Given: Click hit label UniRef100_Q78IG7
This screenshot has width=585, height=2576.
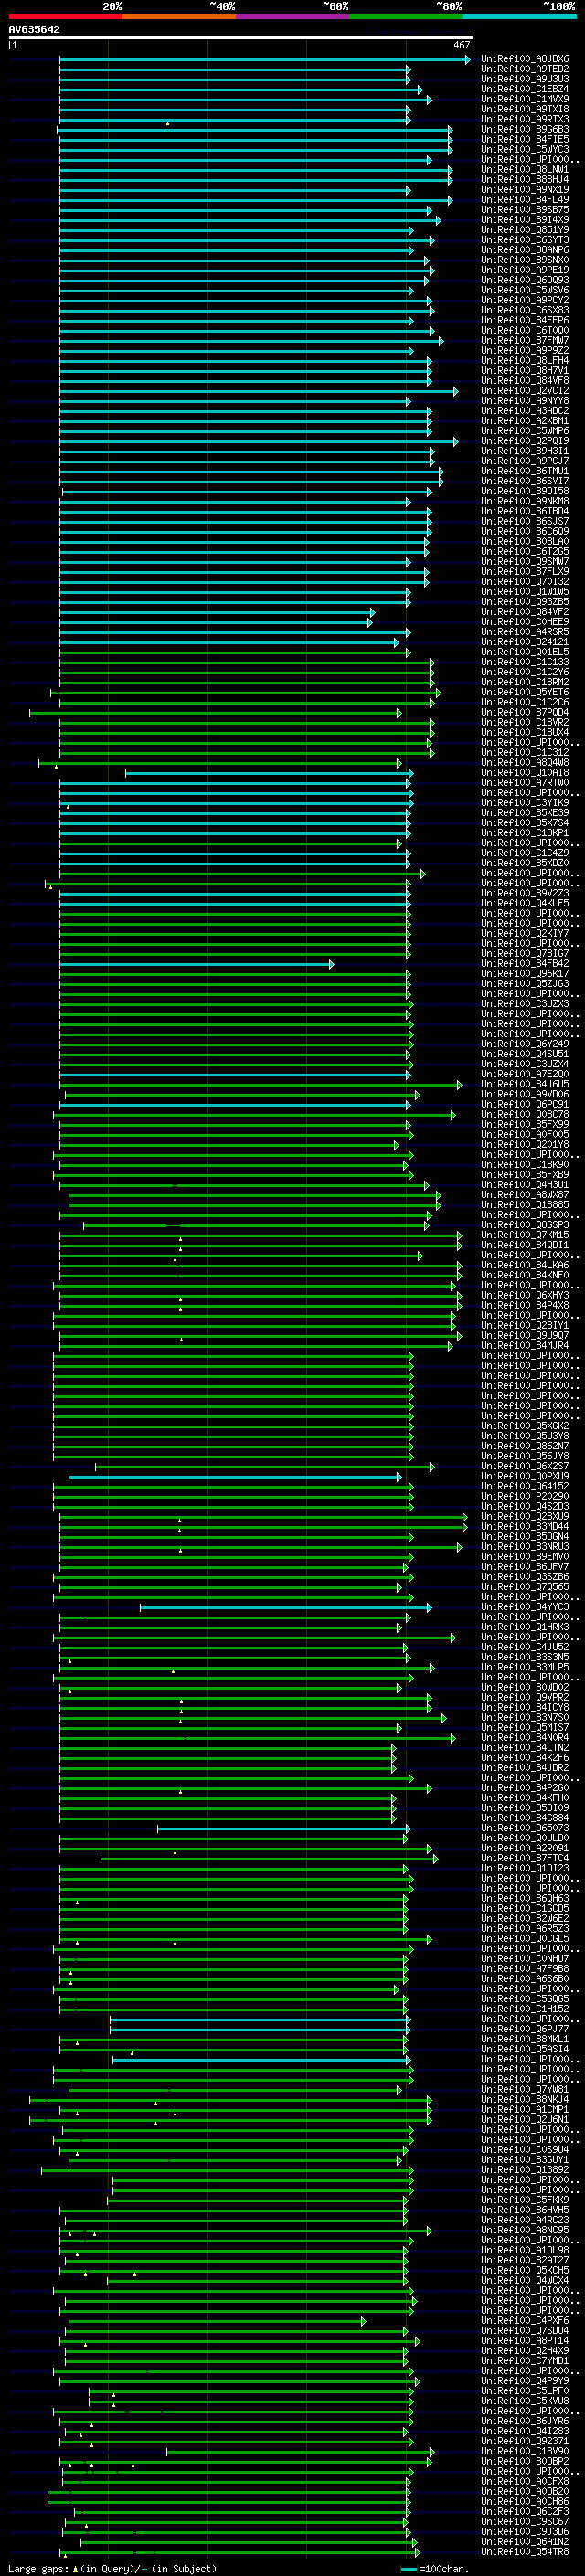Looking at the screenshot, I should [524, 954].
